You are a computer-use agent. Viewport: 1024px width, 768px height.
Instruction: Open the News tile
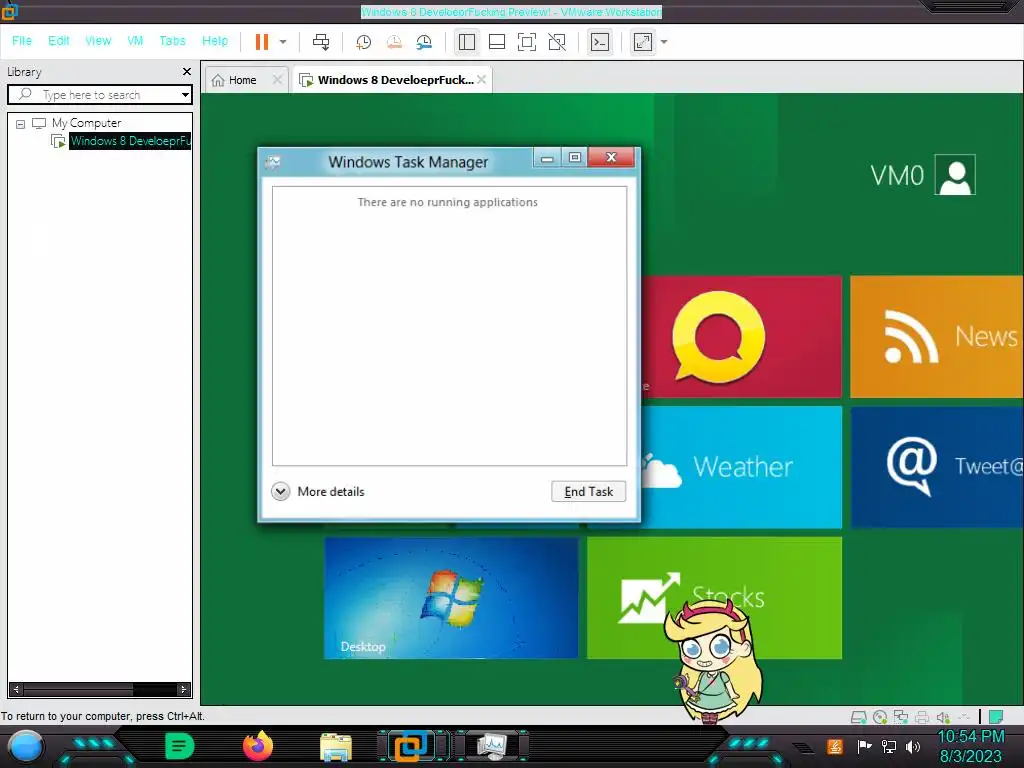937,336
